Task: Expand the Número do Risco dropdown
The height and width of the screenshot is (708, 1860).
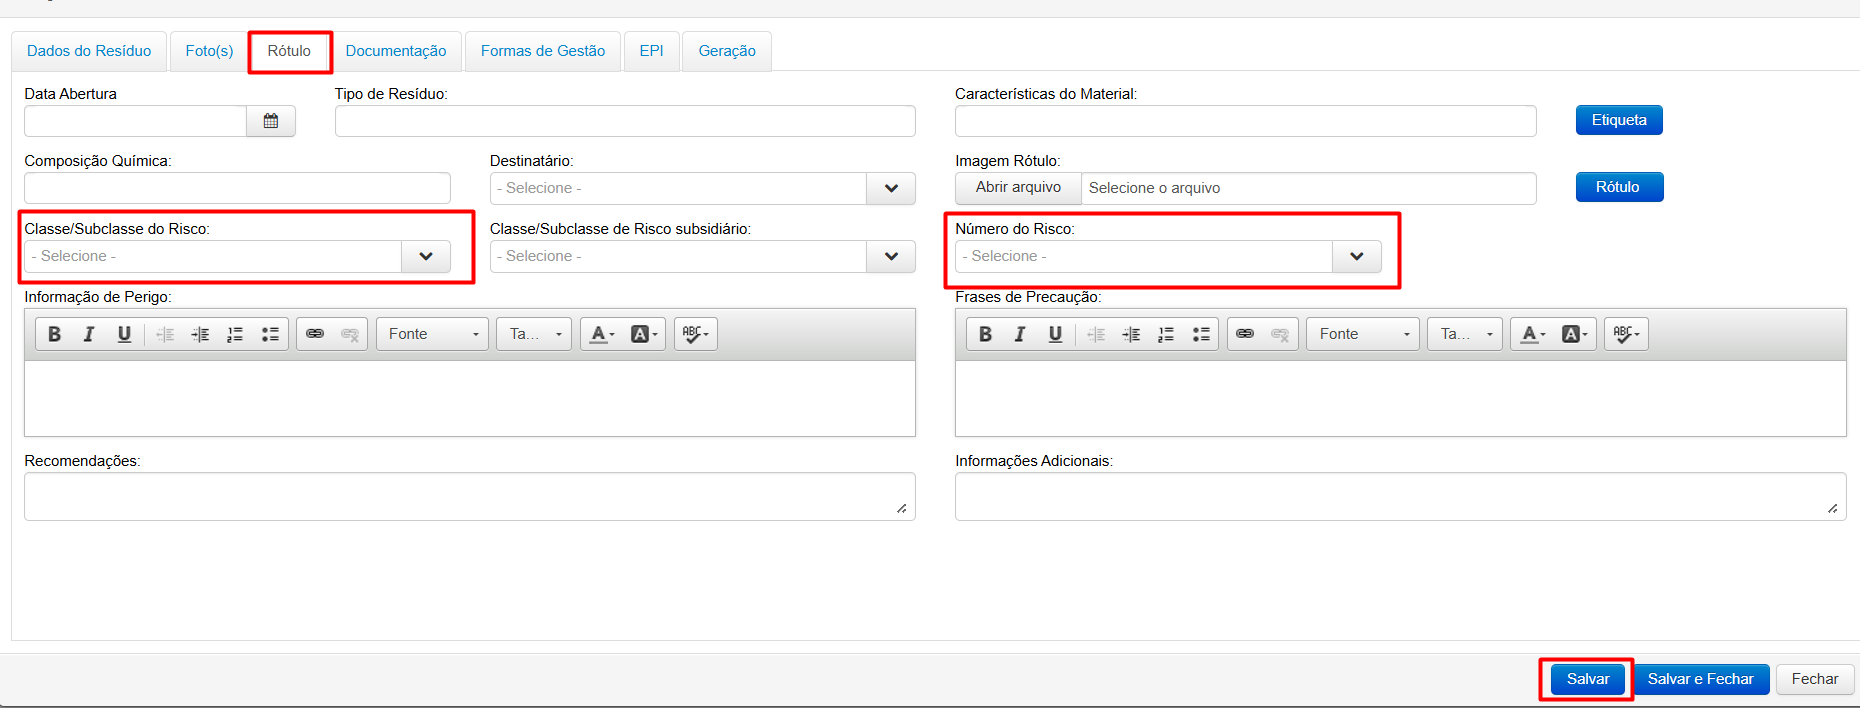Action: click(x=1356, y=256)
